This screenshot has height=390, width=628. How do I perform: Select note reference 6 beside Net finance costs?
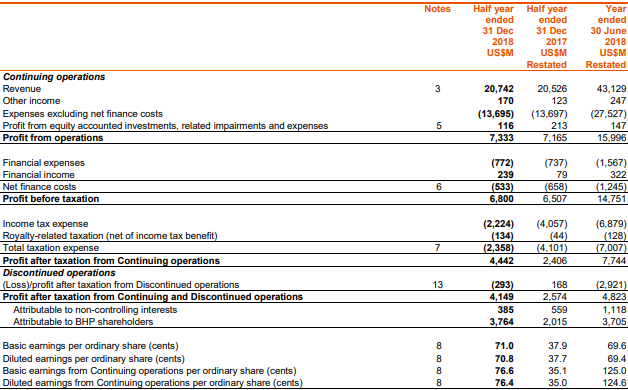tap(439, 187)
